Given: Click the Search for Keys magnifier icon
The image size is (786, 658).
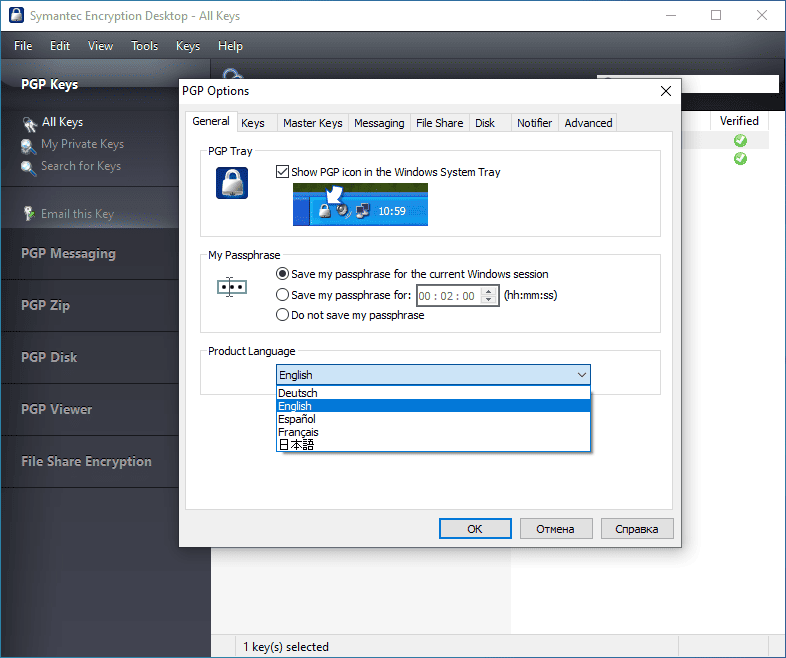Looking at the screenshot, I should 29,168.
